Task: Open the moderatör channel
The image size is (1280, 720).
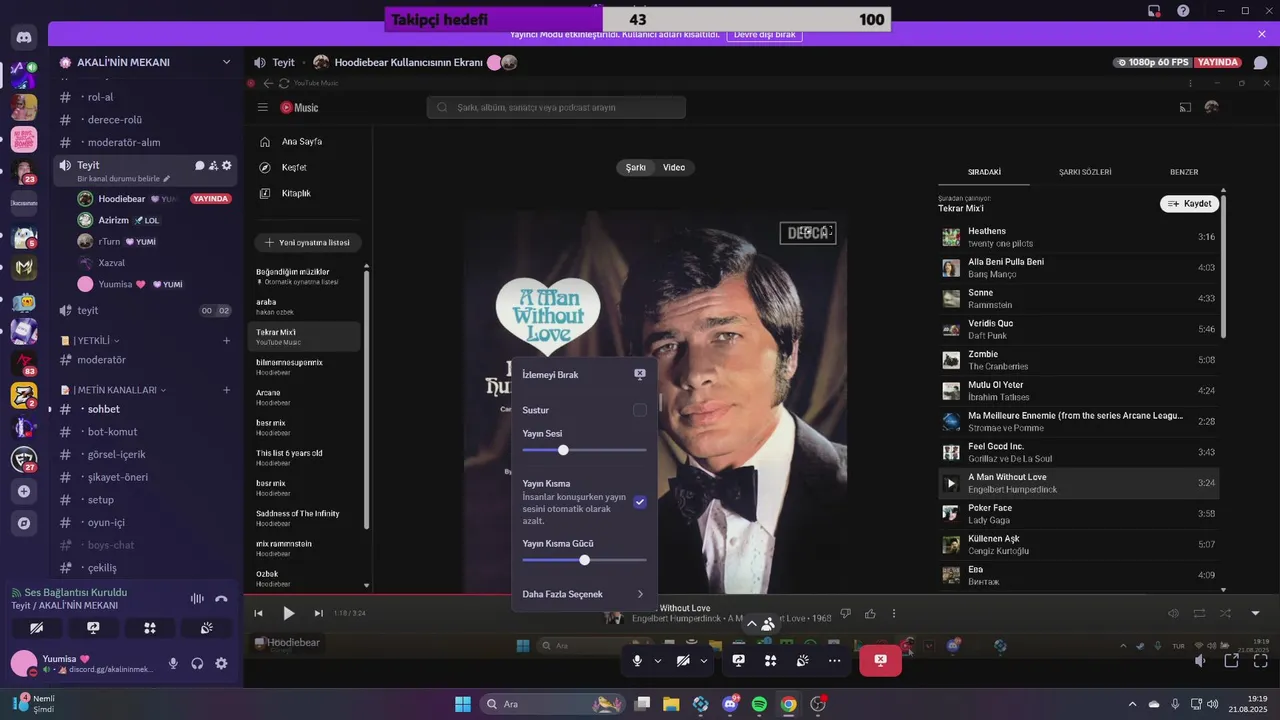Action: (143, 360)
